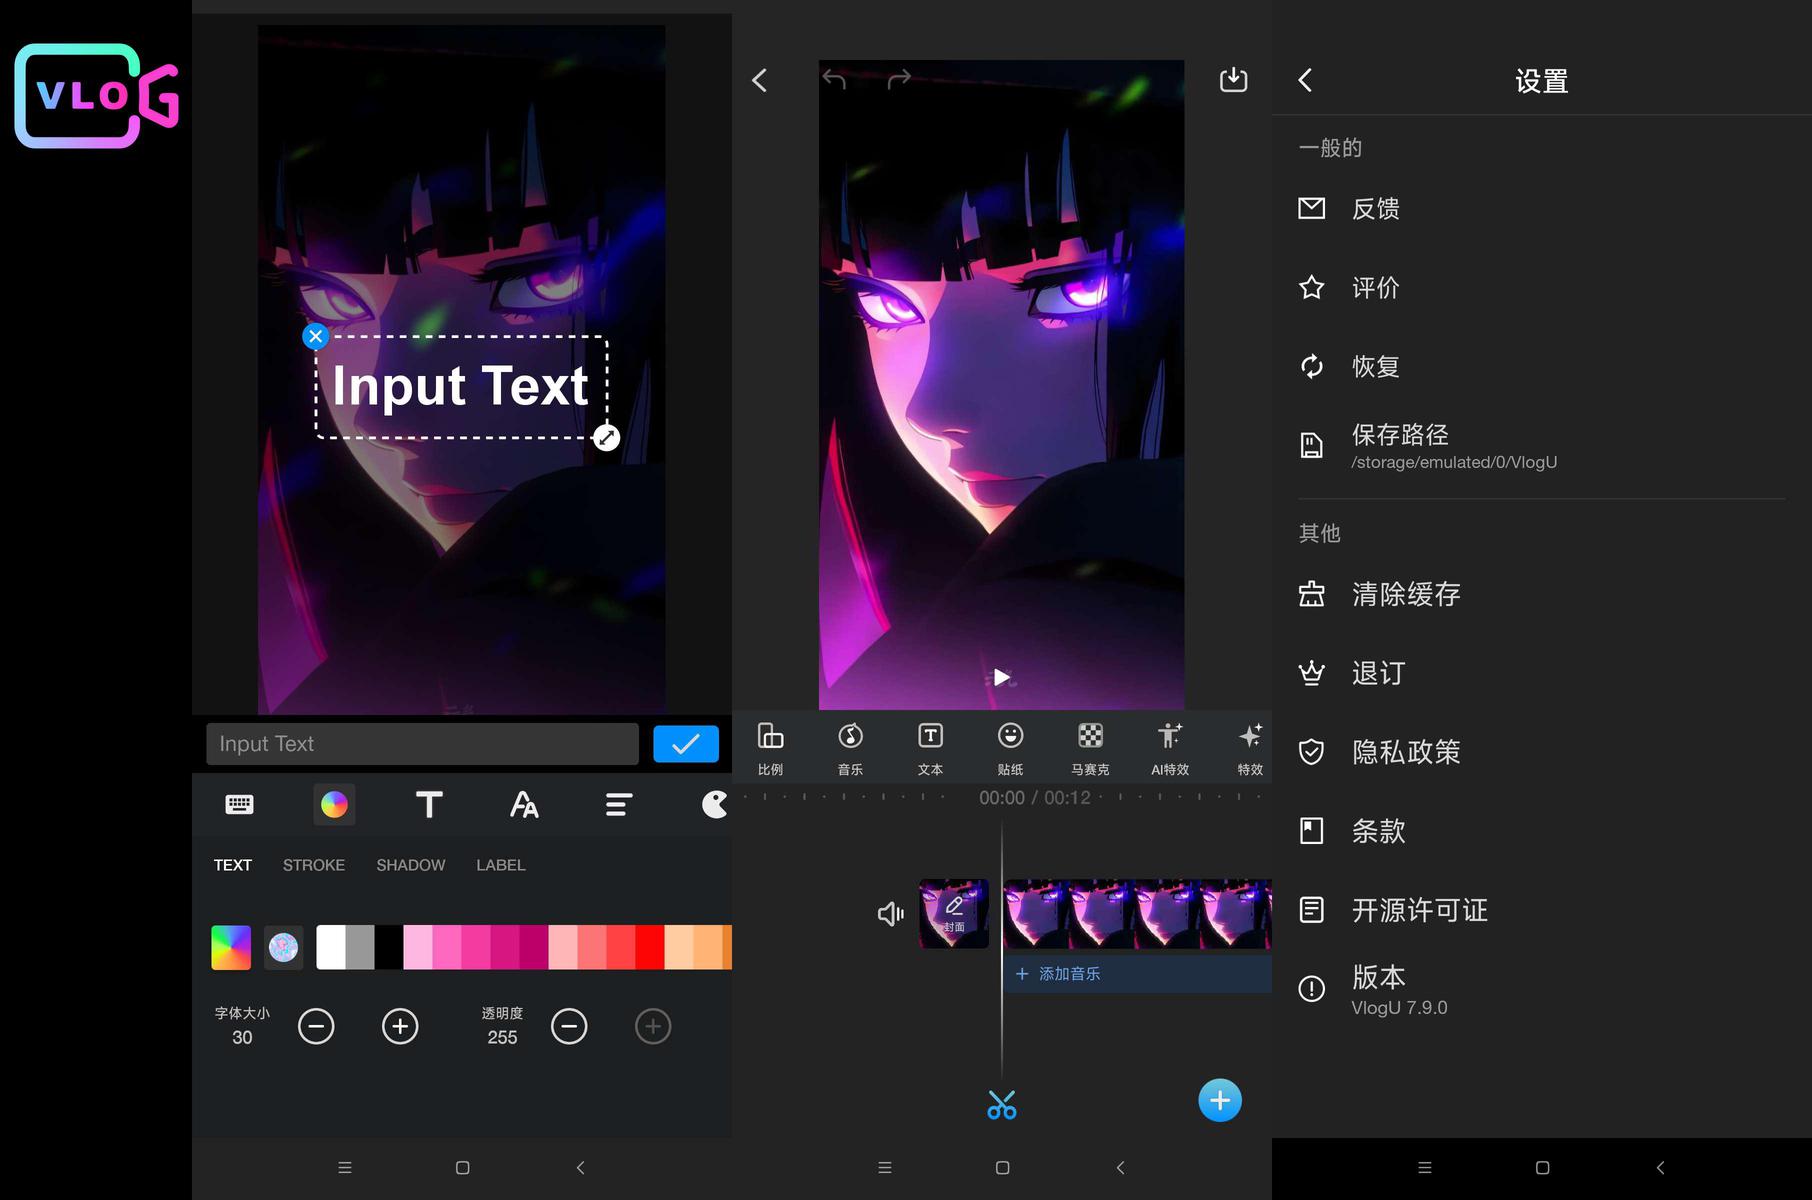Open the 马赛克 mosaic tool

1090,748
